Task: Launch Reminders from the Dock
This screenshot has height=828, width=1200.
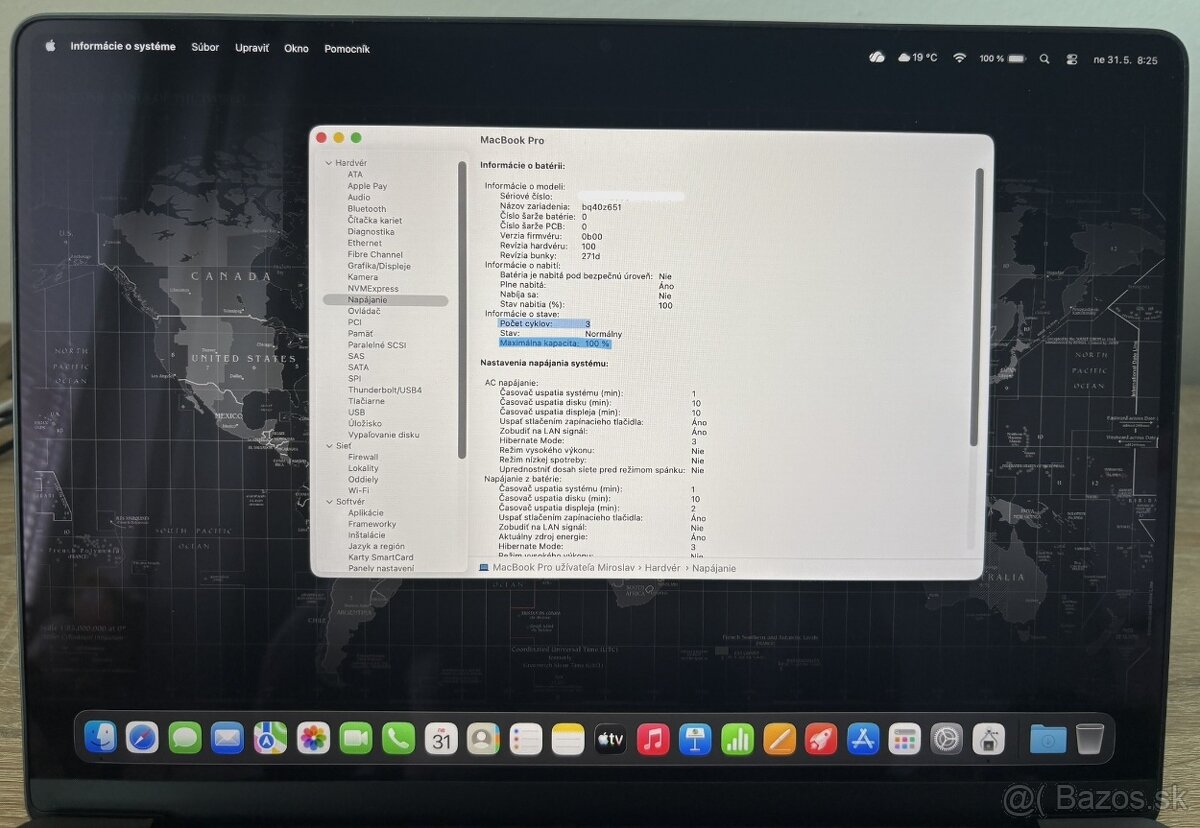Action: click(526, 738)
